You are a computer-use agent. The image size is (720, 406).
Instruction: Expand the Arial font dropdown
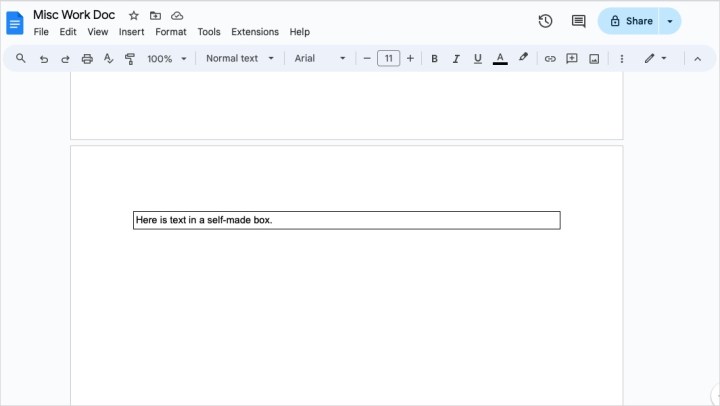[319, 59]
